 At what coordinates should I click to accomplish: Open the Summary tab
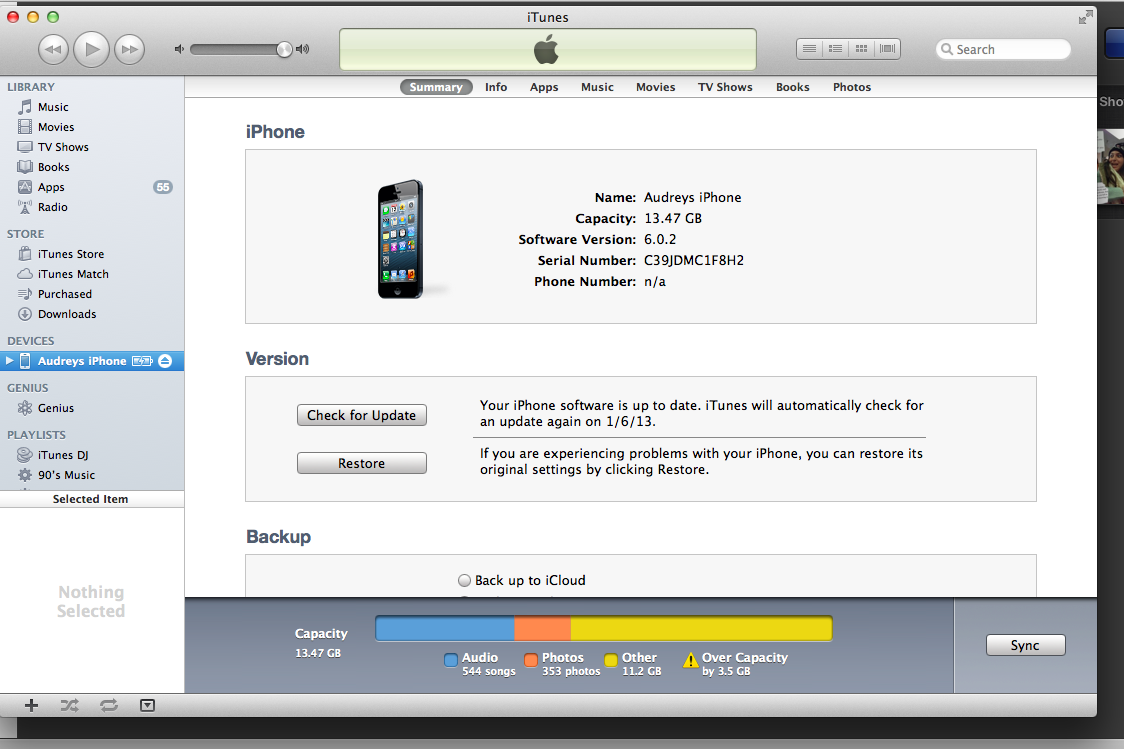(436, 87)
